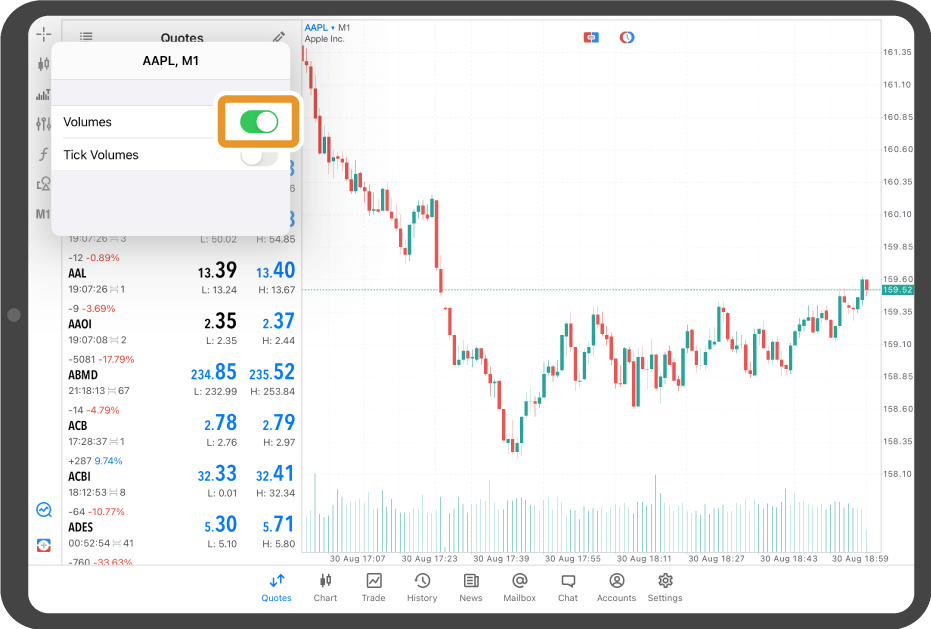Open the objects shapes icon
Image resolution: width=931 pixels, height=629 pixels.
coord(43,184)
